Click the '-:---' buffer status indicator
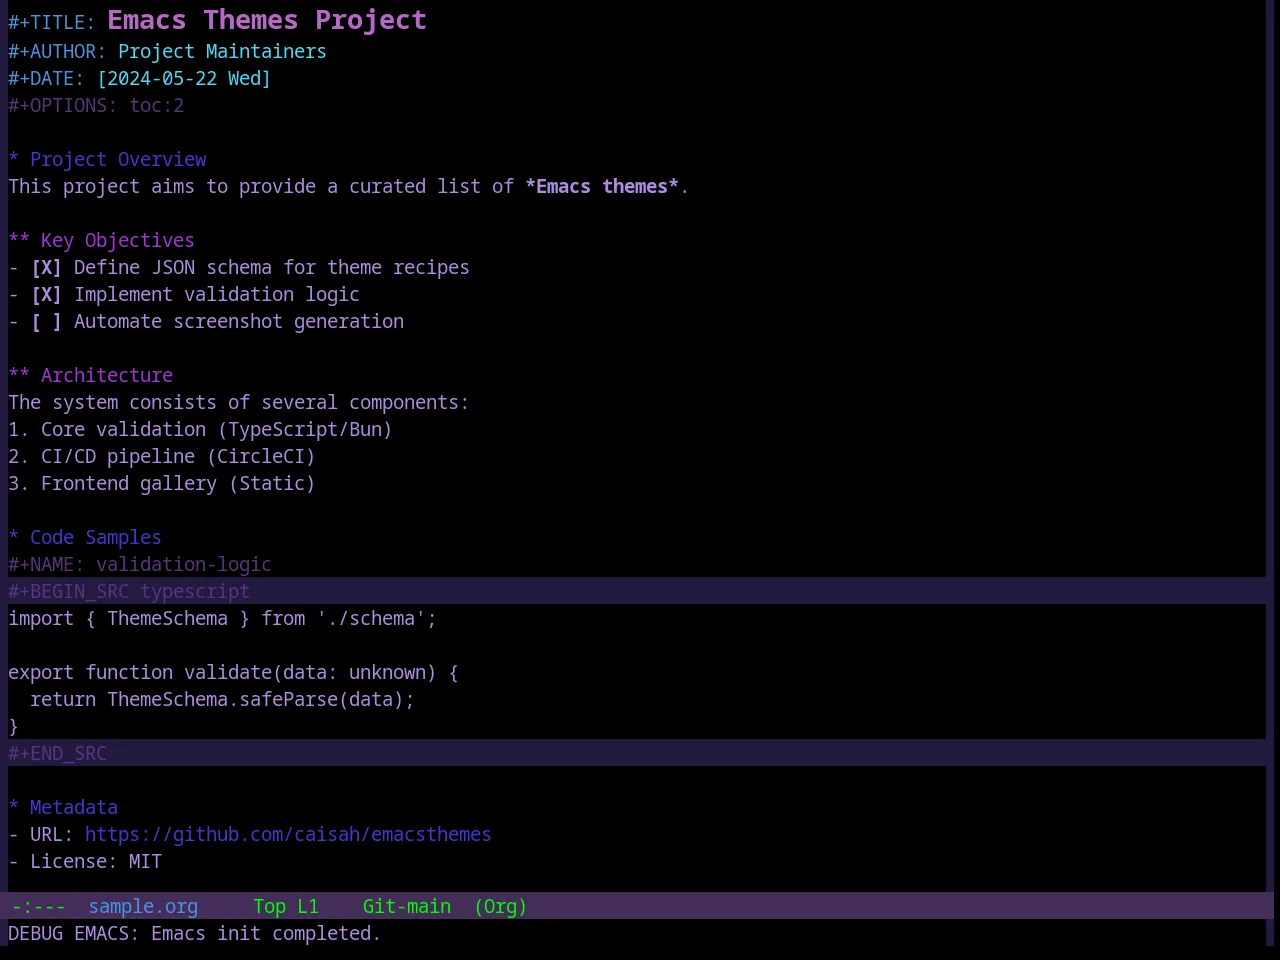The width and height of the screenshot is (1280, 960). point(38,906)
